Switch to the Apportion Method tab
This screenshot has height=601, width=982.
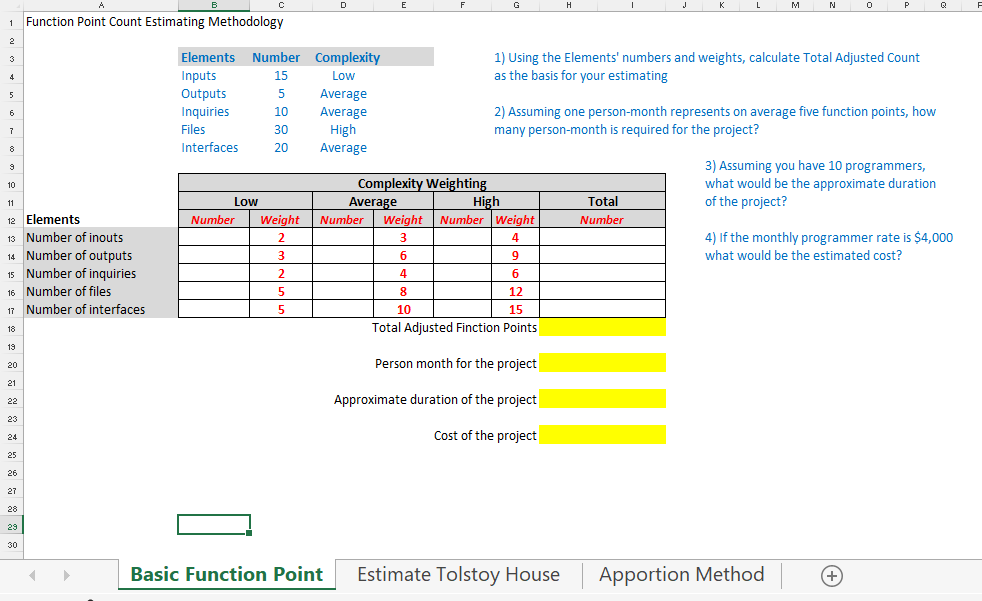click(681, 575)
